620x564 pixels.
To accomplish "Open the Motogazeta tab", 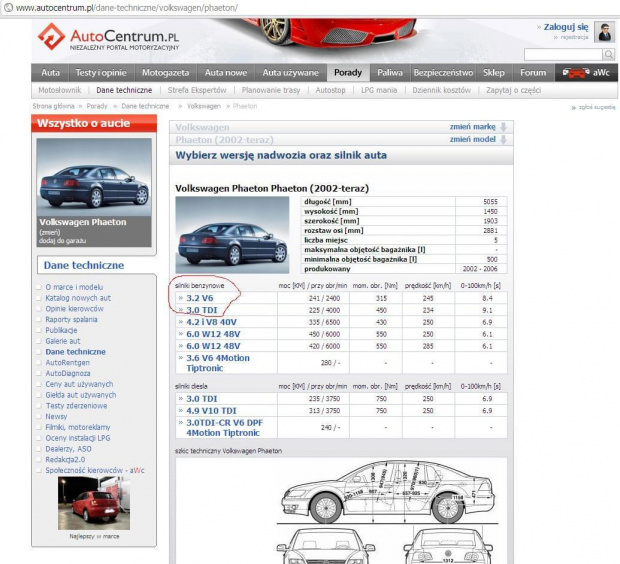I will 165,73.
